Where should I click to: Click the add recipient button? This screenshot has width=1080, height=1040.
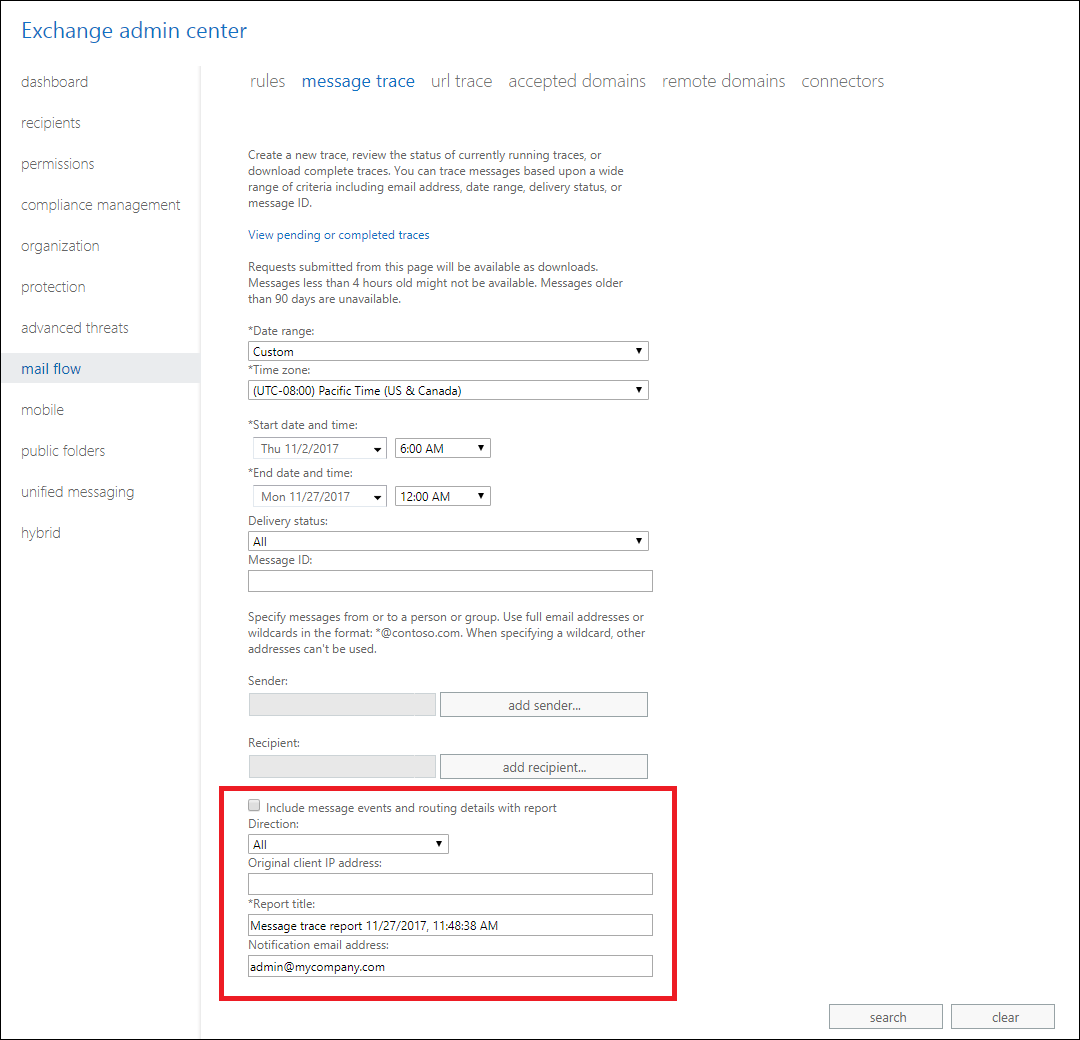[x=543, y=767]
